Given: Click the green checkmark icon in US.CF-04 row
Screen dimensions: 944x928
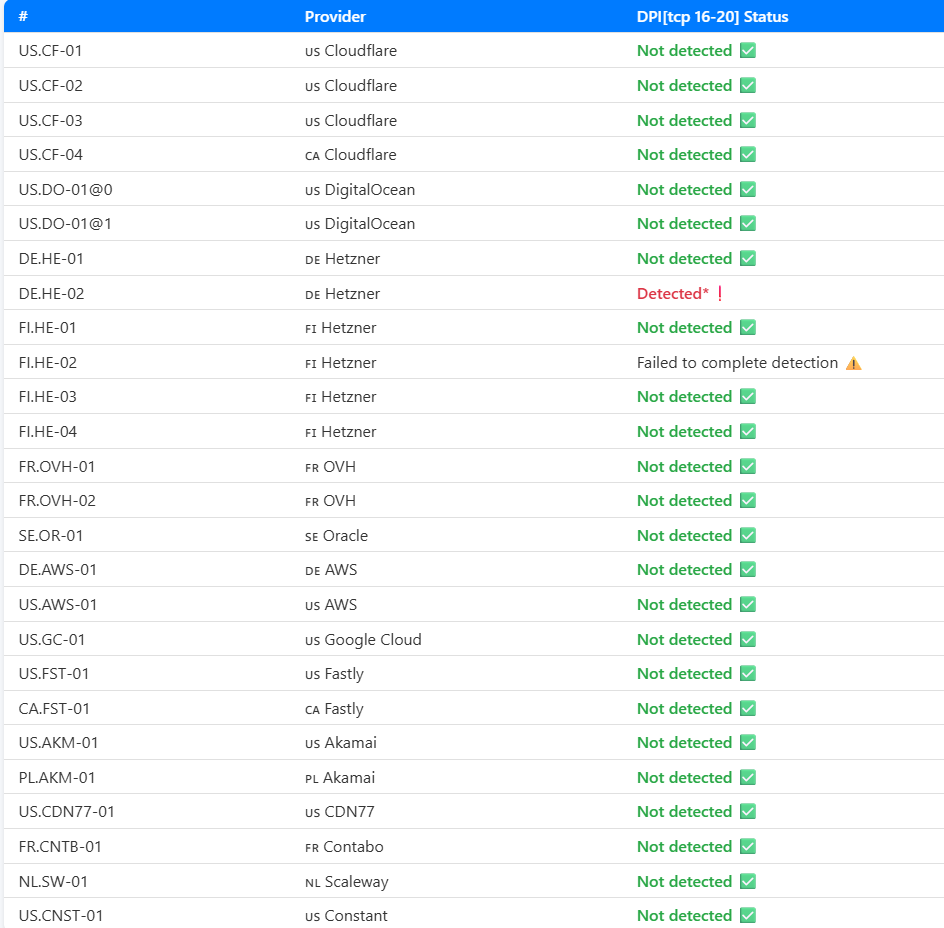Looking at the screenshot, I should pyautogui.click(x=748, y=155).
